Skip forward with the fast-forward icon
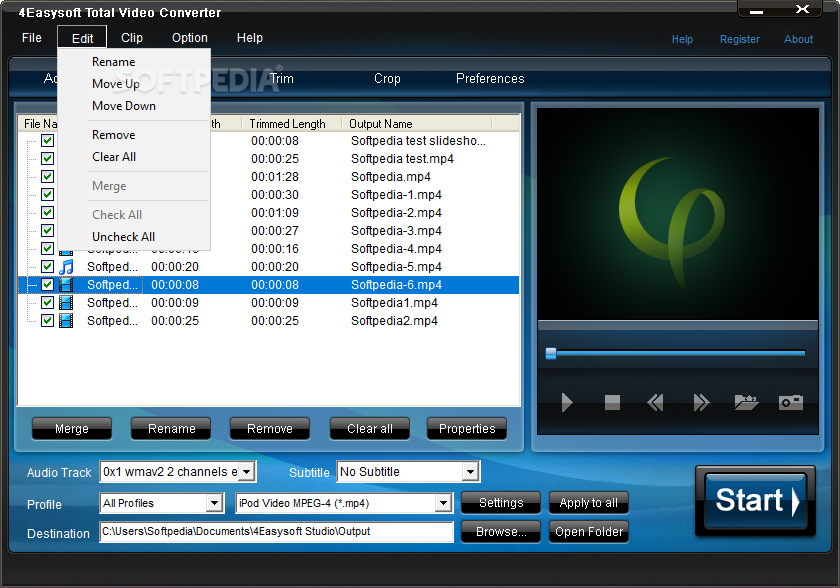 pos(701,402)
